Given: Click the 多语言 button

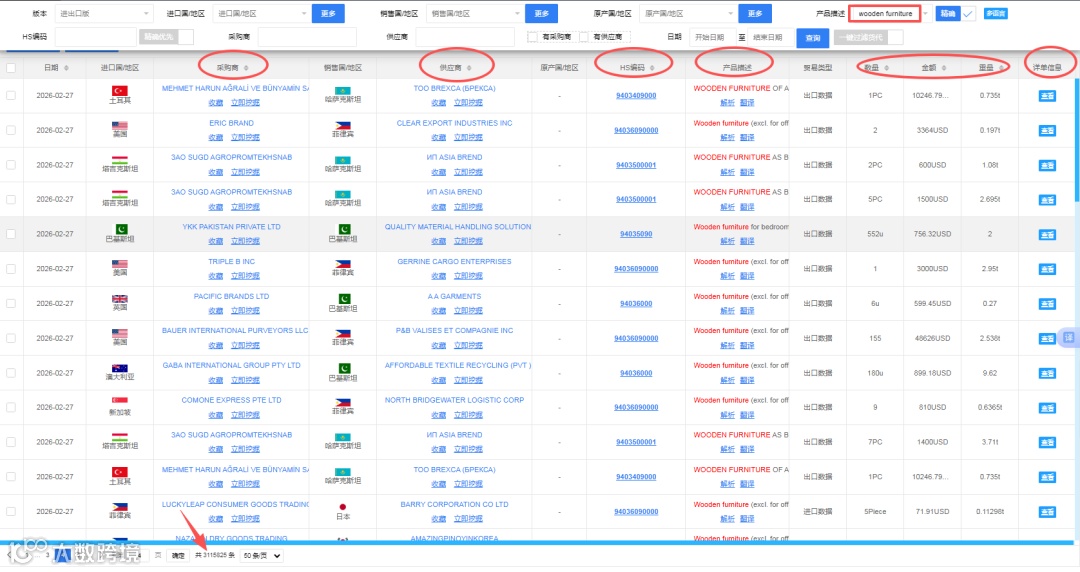Looking at the screenshot, I should coord(995,13).
